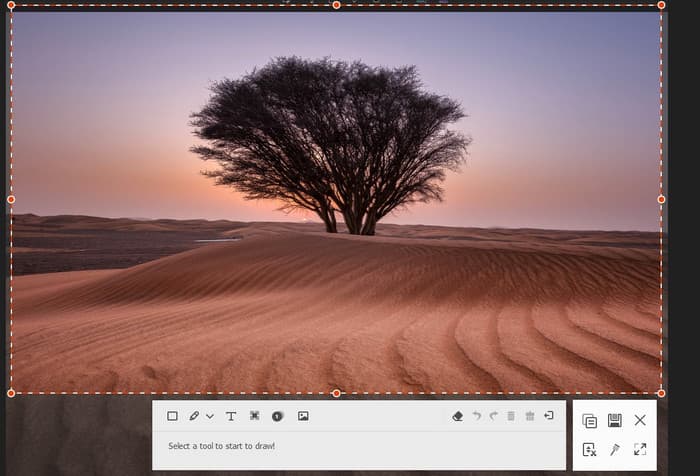The image size is (700, 476).
Task: Undo the last annotation
Action: click(x=476, y=416)
